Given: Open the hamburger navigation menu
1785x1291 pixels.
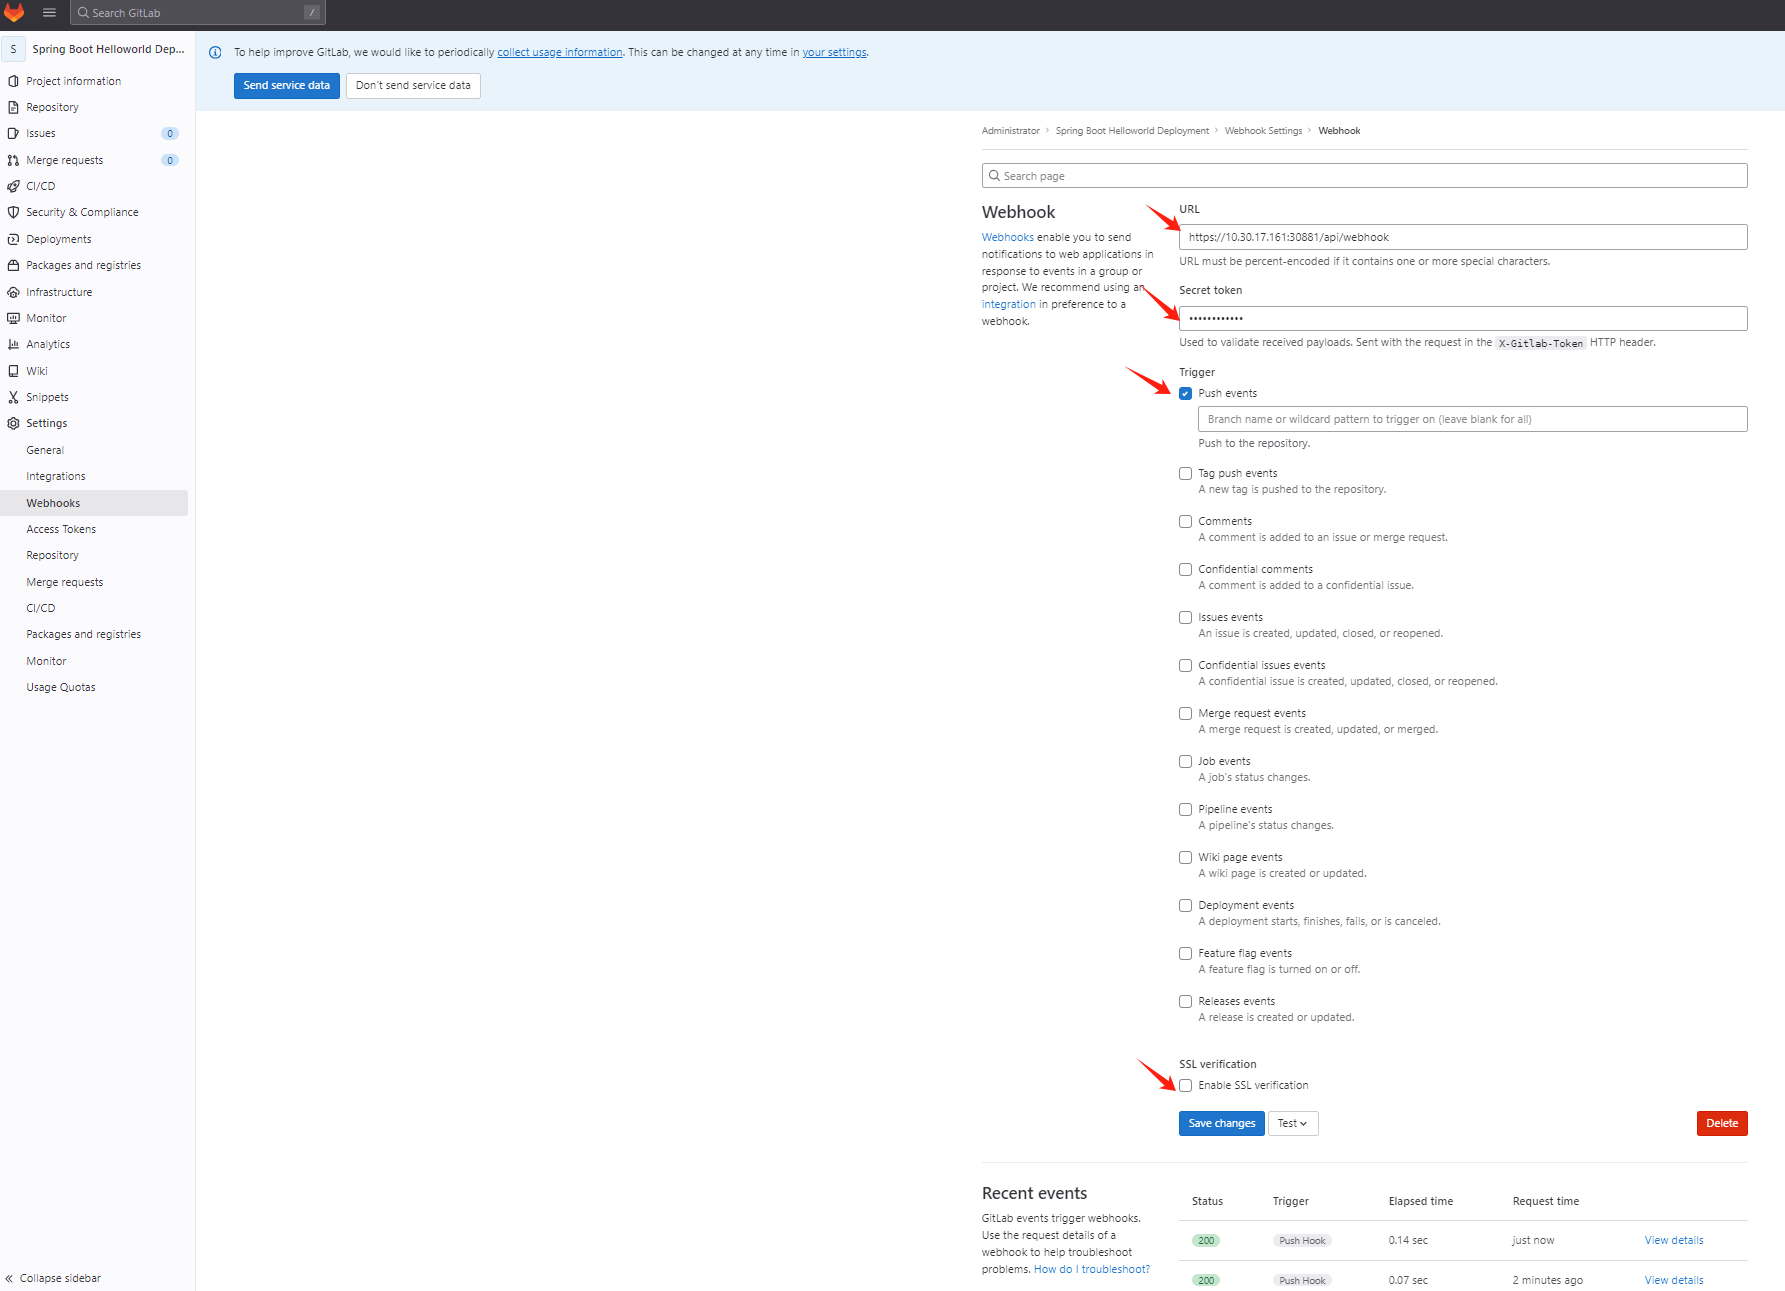Looking at the screenshot, I should coord(48,13).
